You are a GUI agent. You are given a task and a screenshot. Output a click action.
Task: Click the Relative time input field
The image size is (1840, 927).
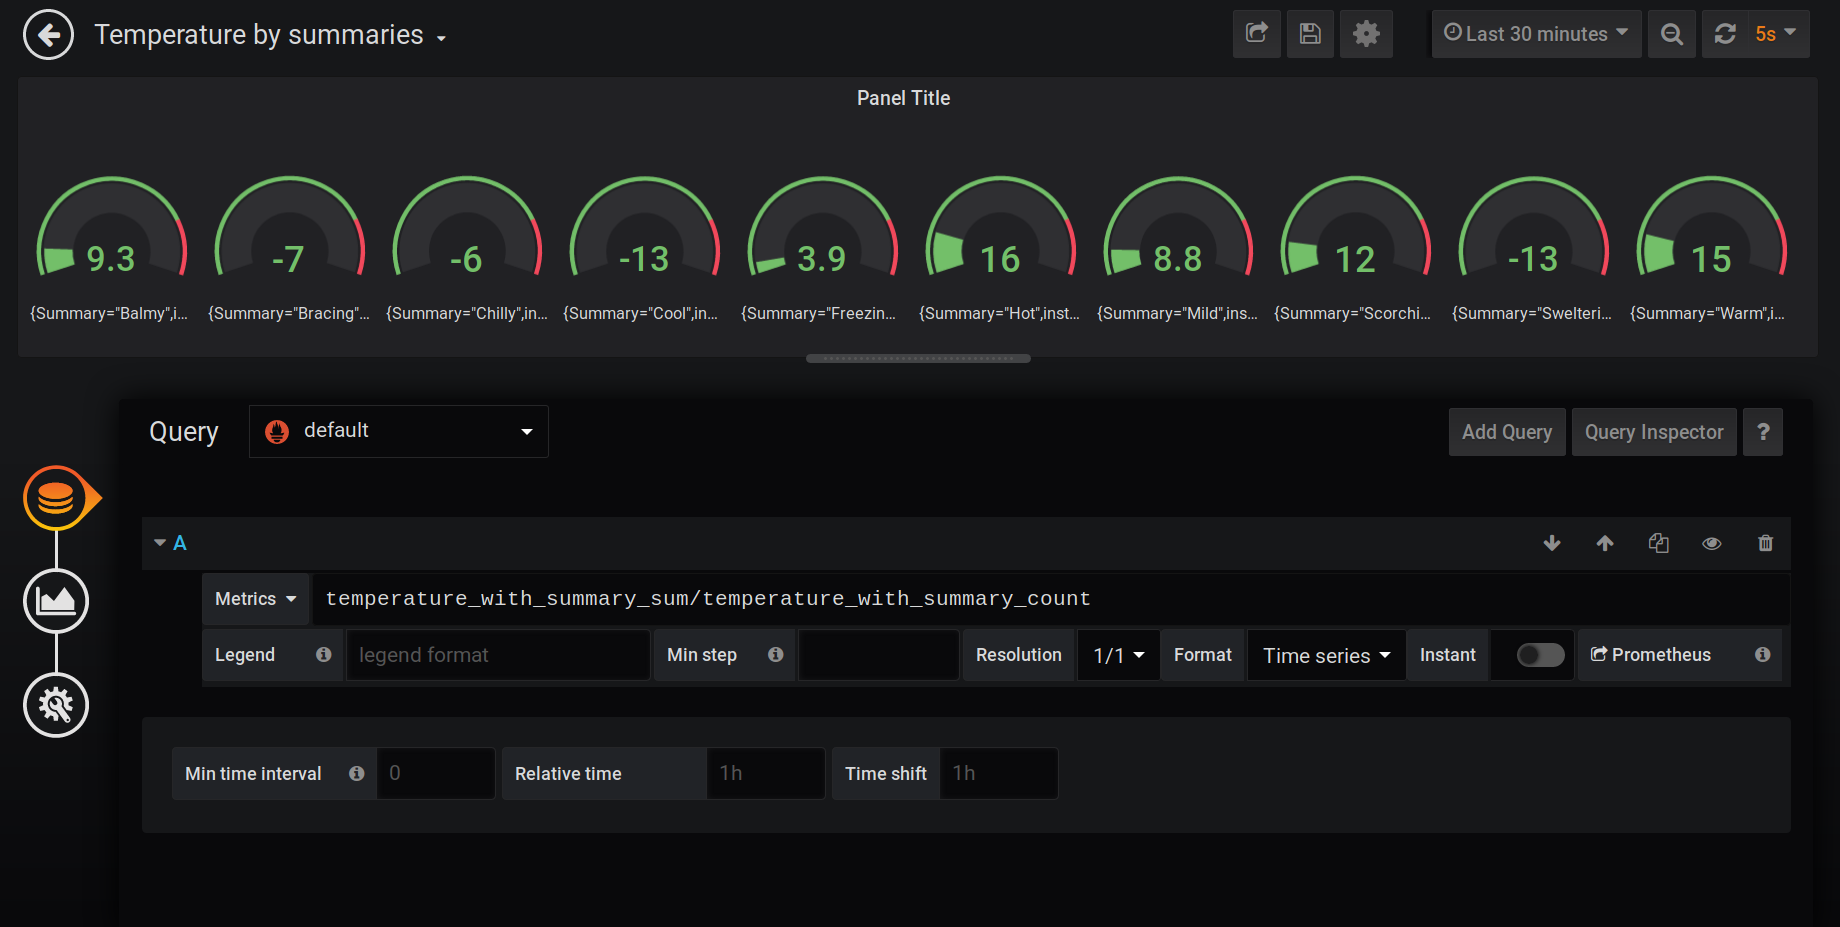point(766,773)
